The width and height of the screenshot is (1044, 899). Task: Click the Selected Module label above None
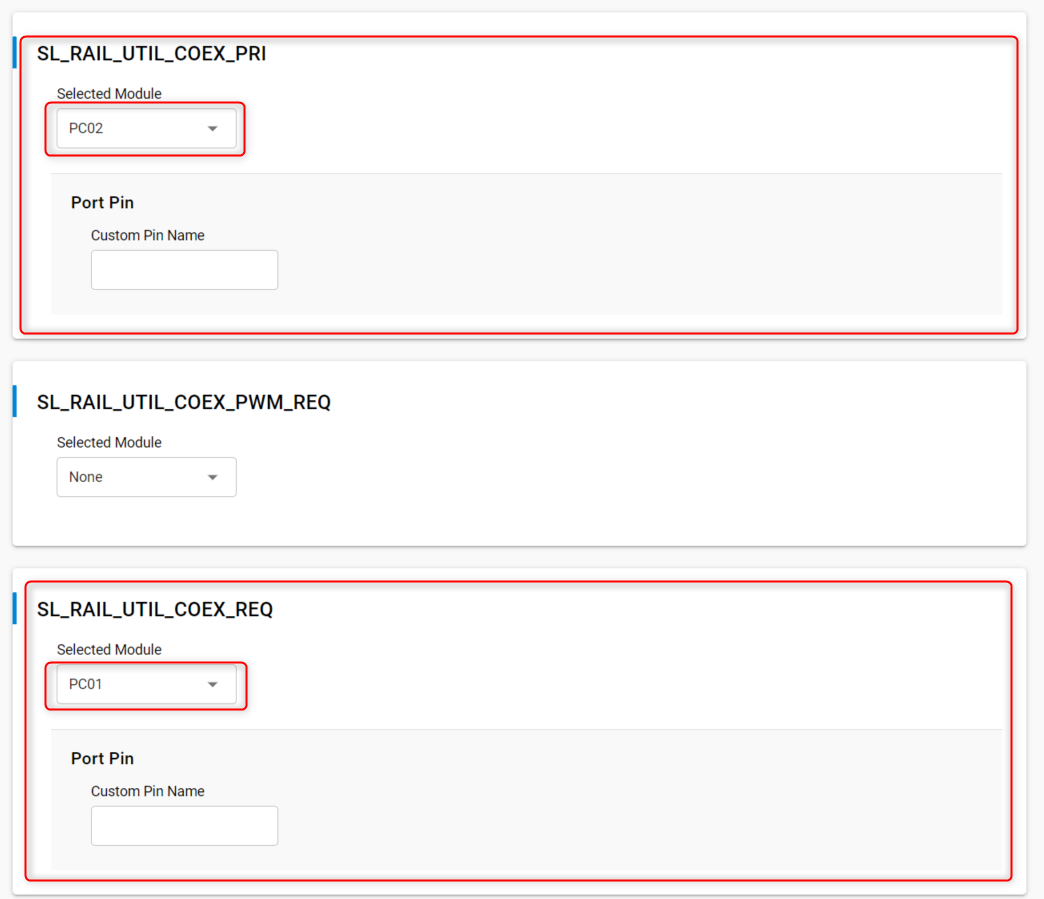(x=109, y=442)
